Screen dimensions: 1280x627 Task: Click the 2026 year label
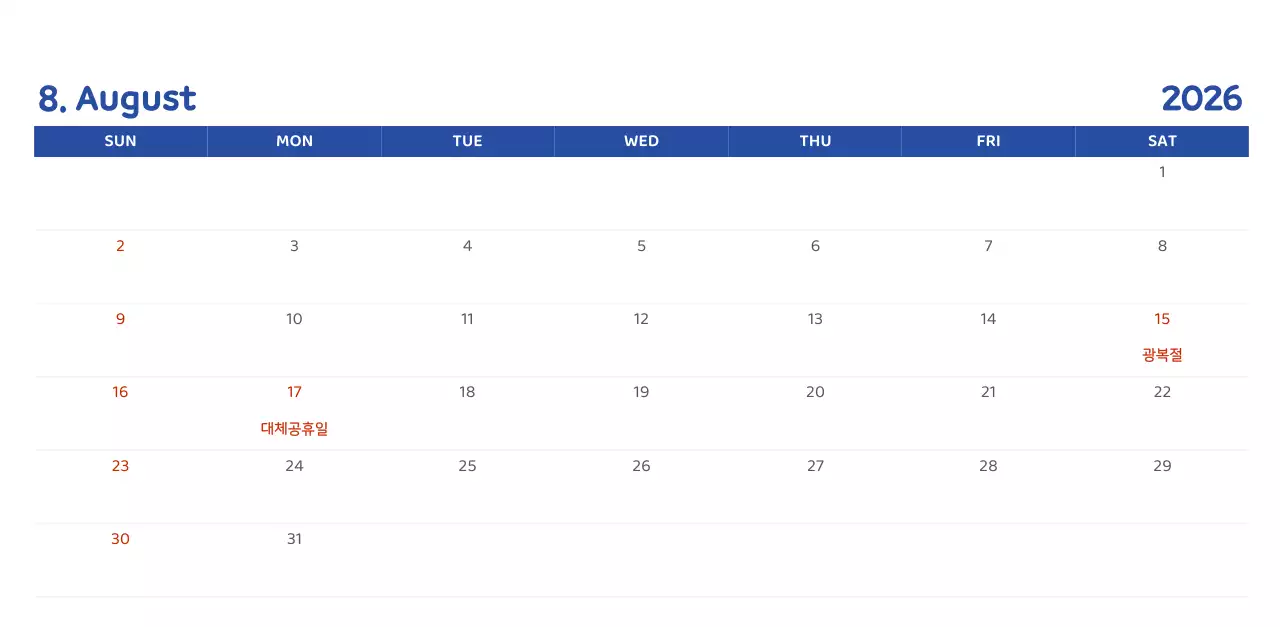tap(1201, 99)
